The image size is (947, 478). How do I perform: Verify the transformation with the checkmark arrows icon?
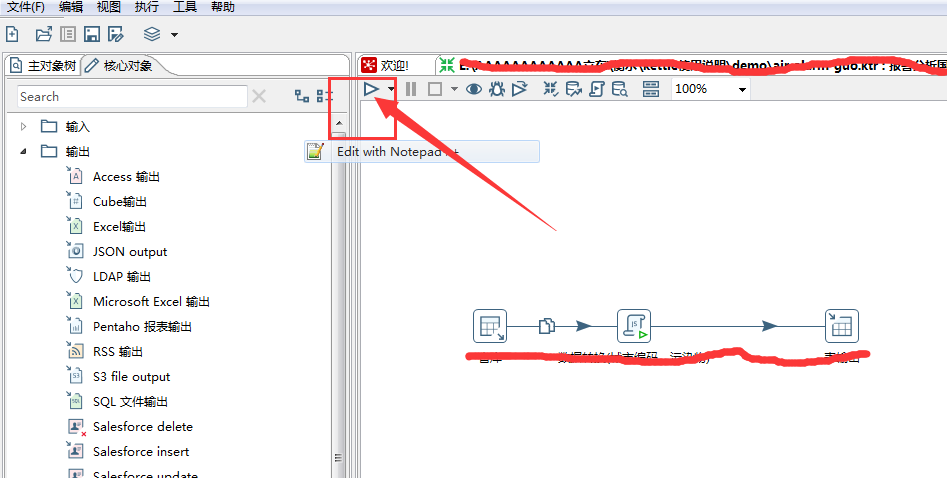[x=550, y=89]
